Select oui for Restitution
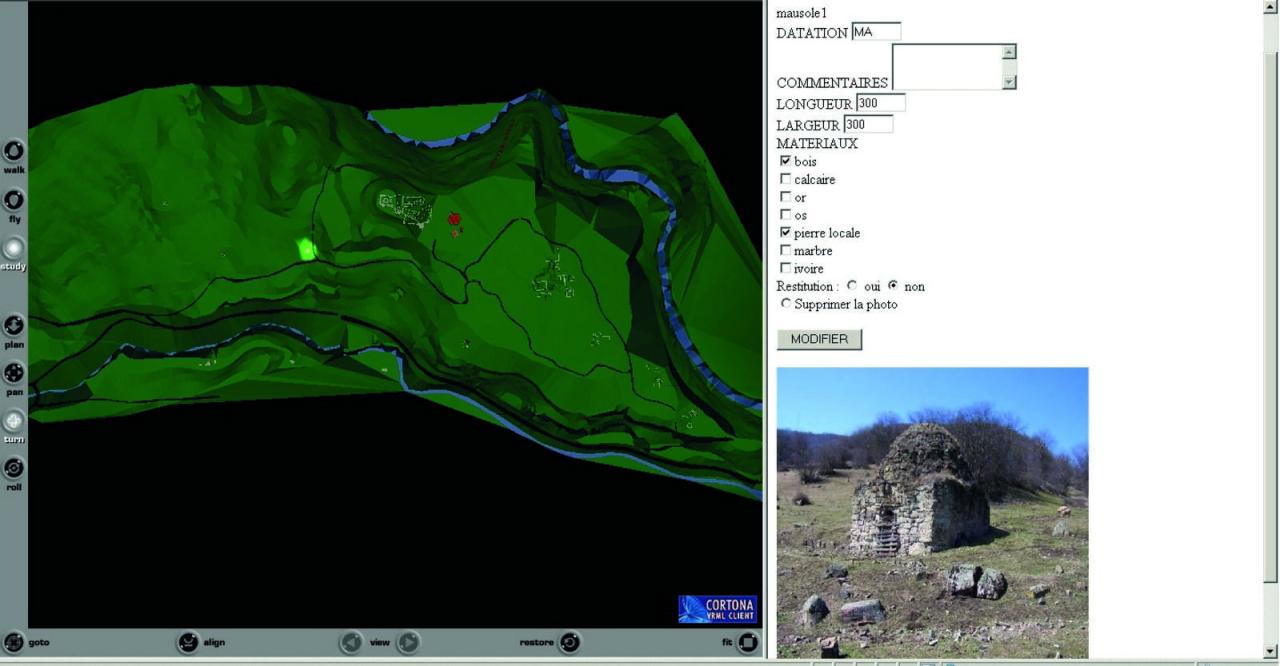1280x666 pixels. (x=852, y=286)
